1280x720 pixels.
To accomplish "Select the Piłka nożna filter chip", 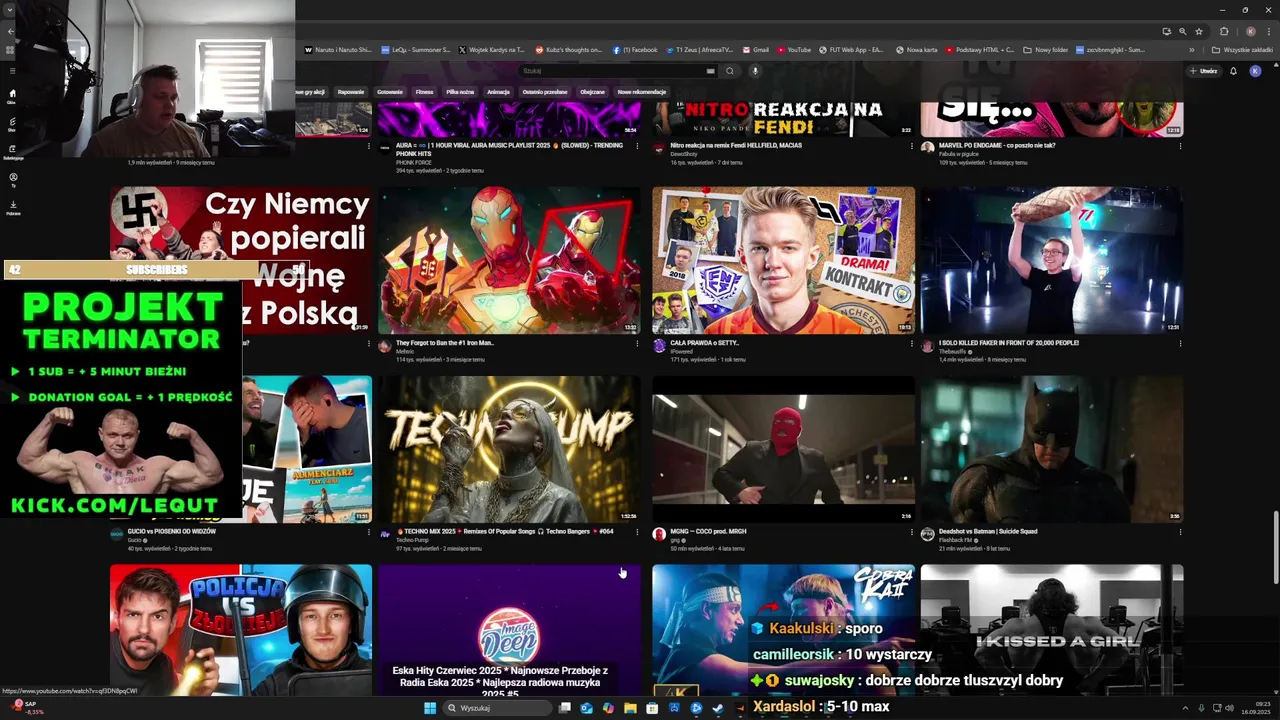I will [x=460, y=92].
